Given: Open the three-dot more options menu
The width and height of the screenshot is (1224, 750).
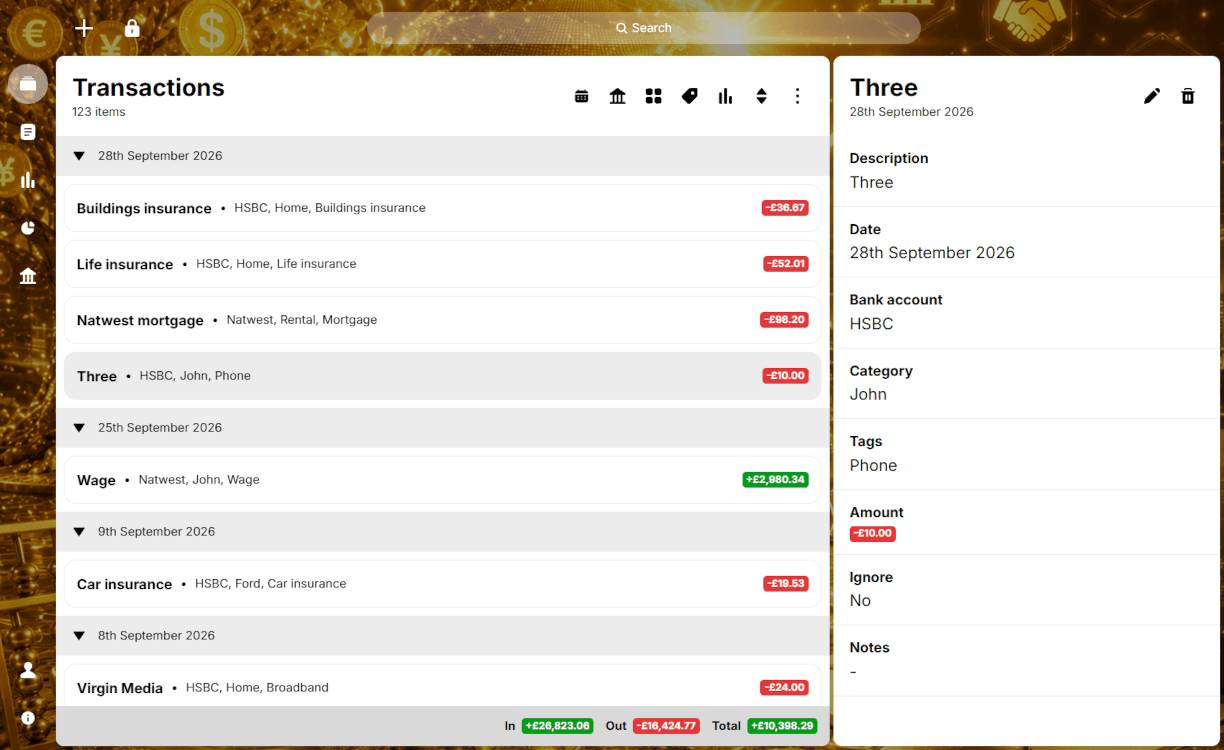Looking at the screenshot, I should pos(798,96).
